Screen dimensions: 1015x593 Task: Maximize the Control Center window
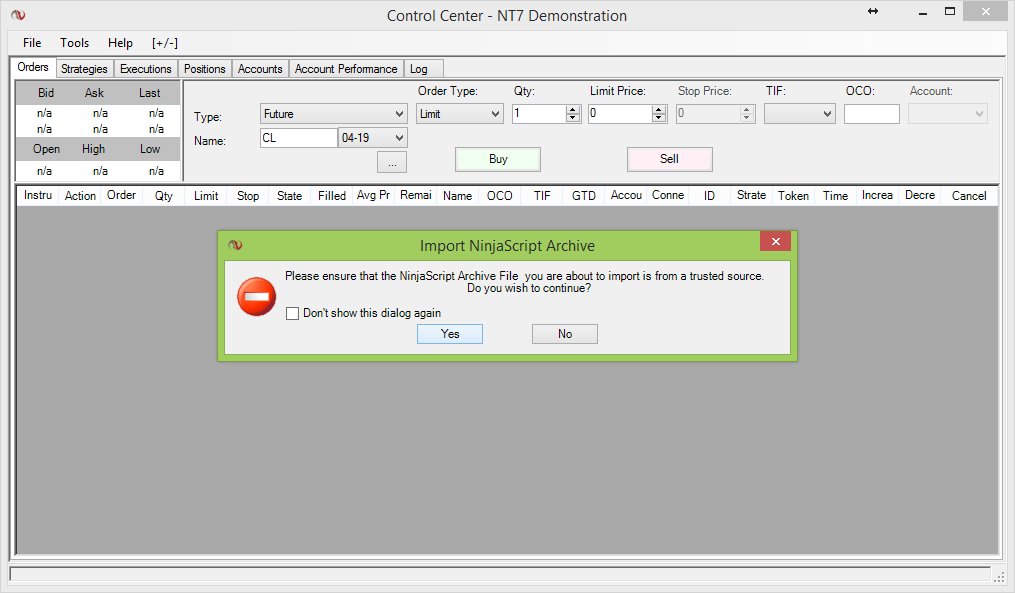coord(950,11)
